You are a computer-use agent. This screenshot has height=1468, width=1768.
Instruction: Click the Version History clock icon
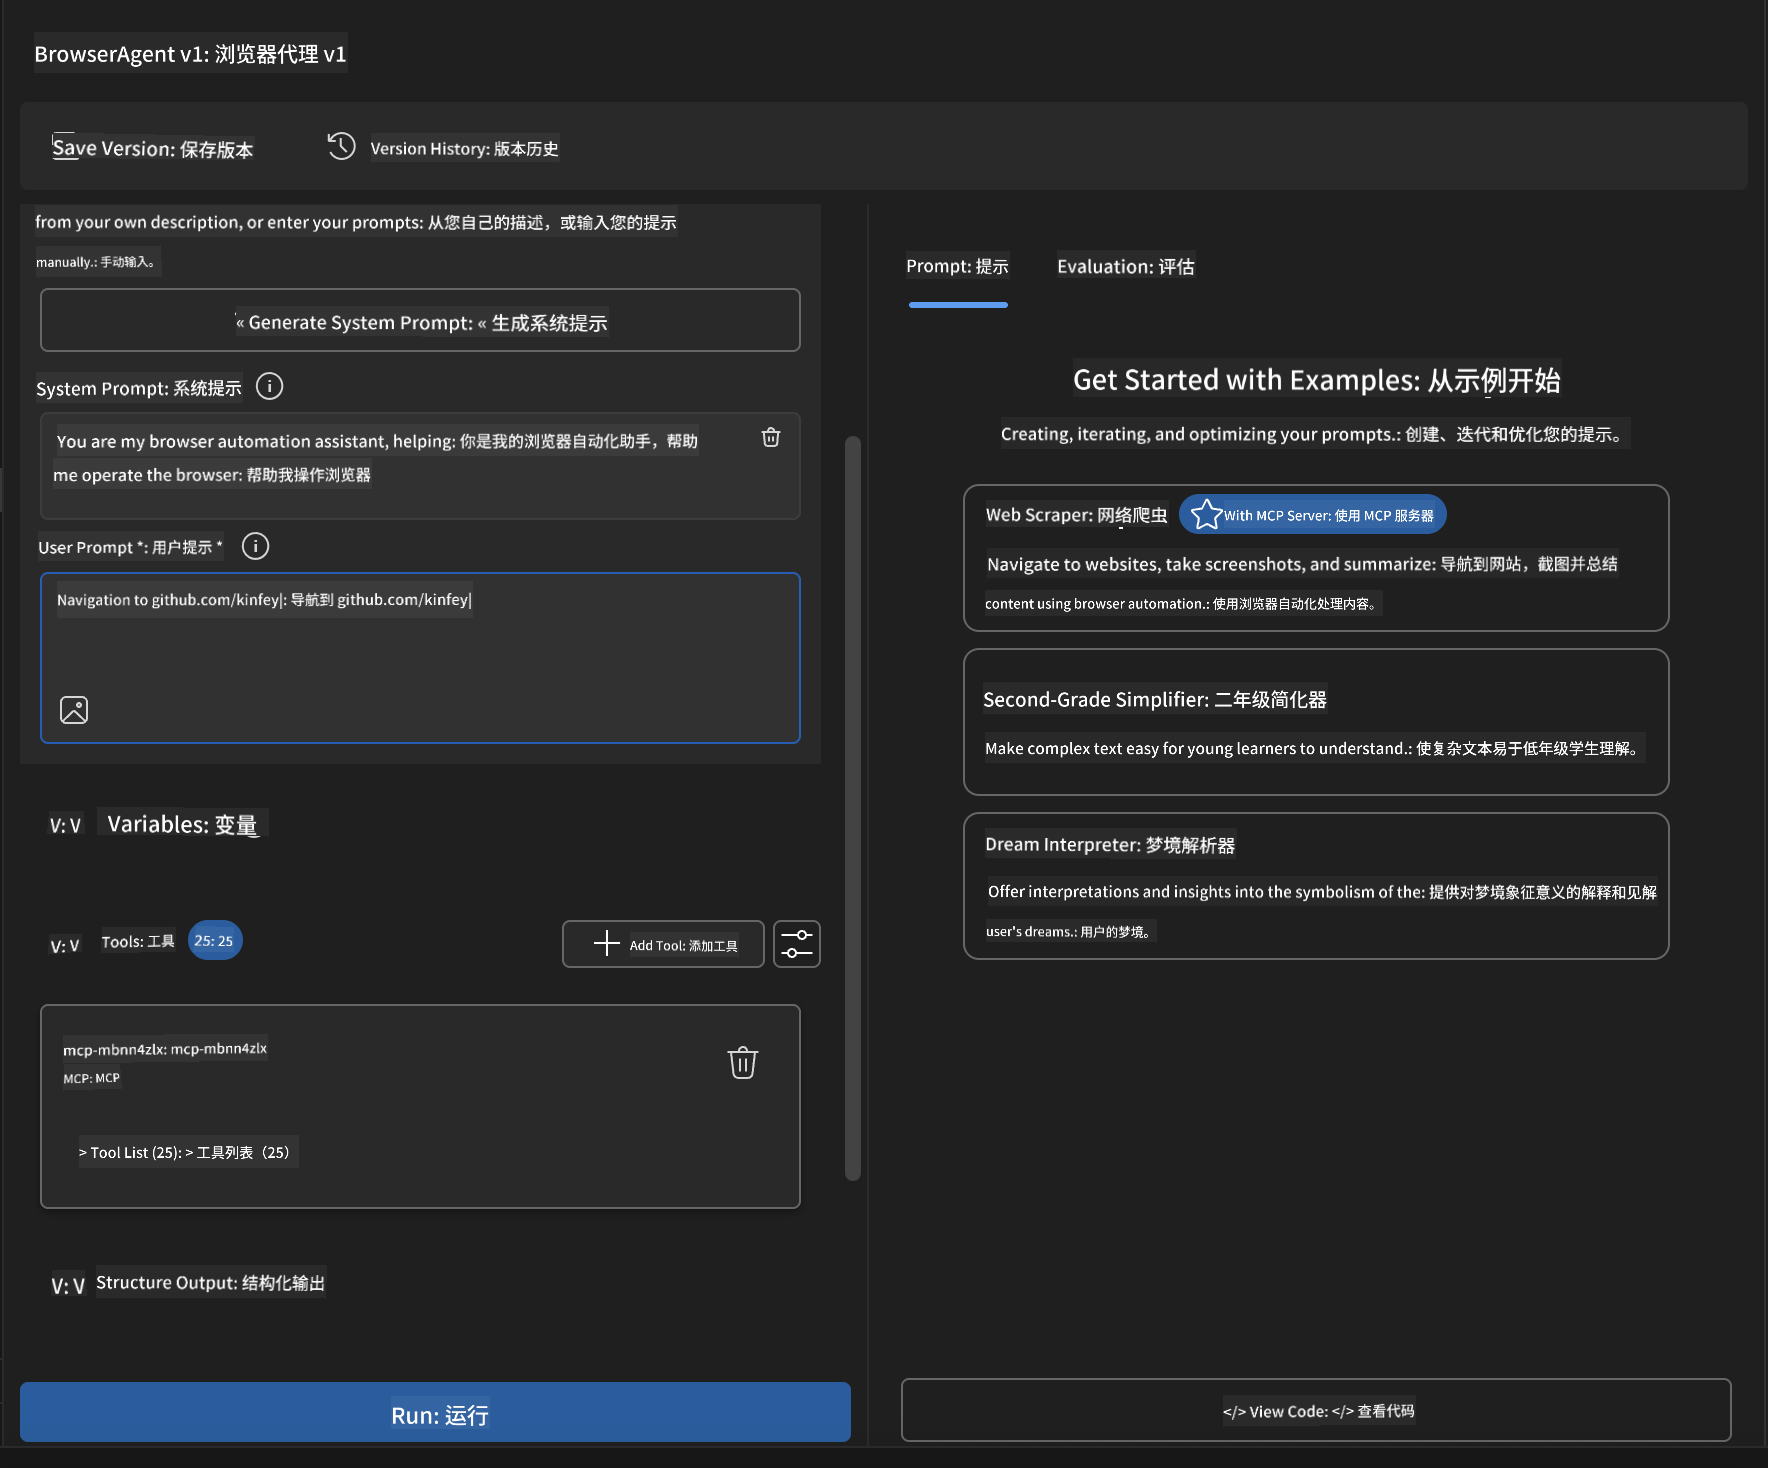[x=341, y=146]
